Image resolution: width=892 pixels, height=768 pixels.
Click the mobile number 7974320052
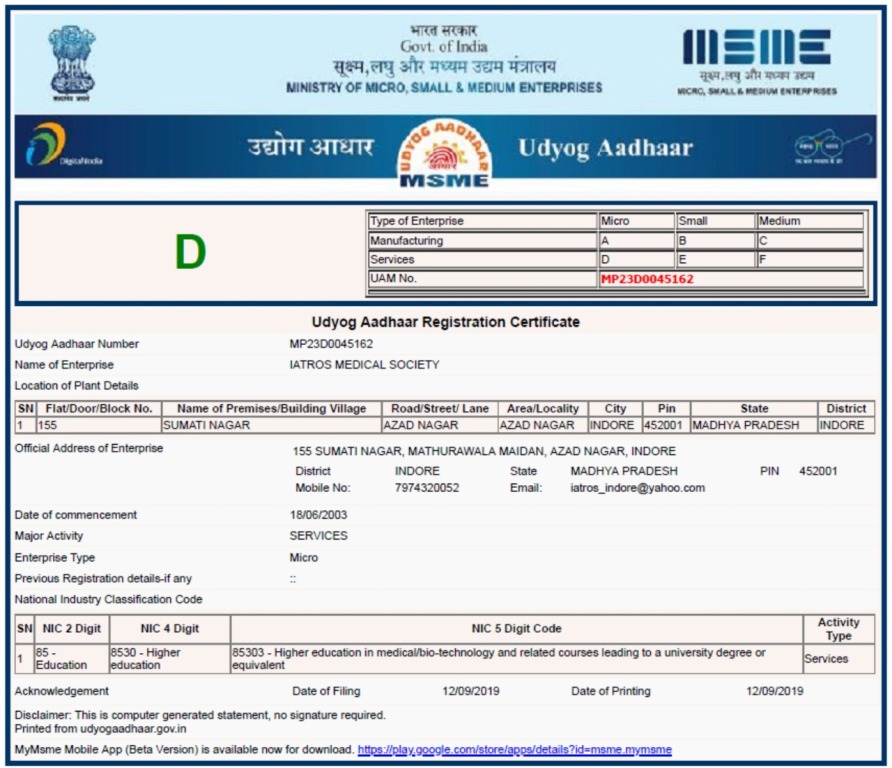click(427, 488)
